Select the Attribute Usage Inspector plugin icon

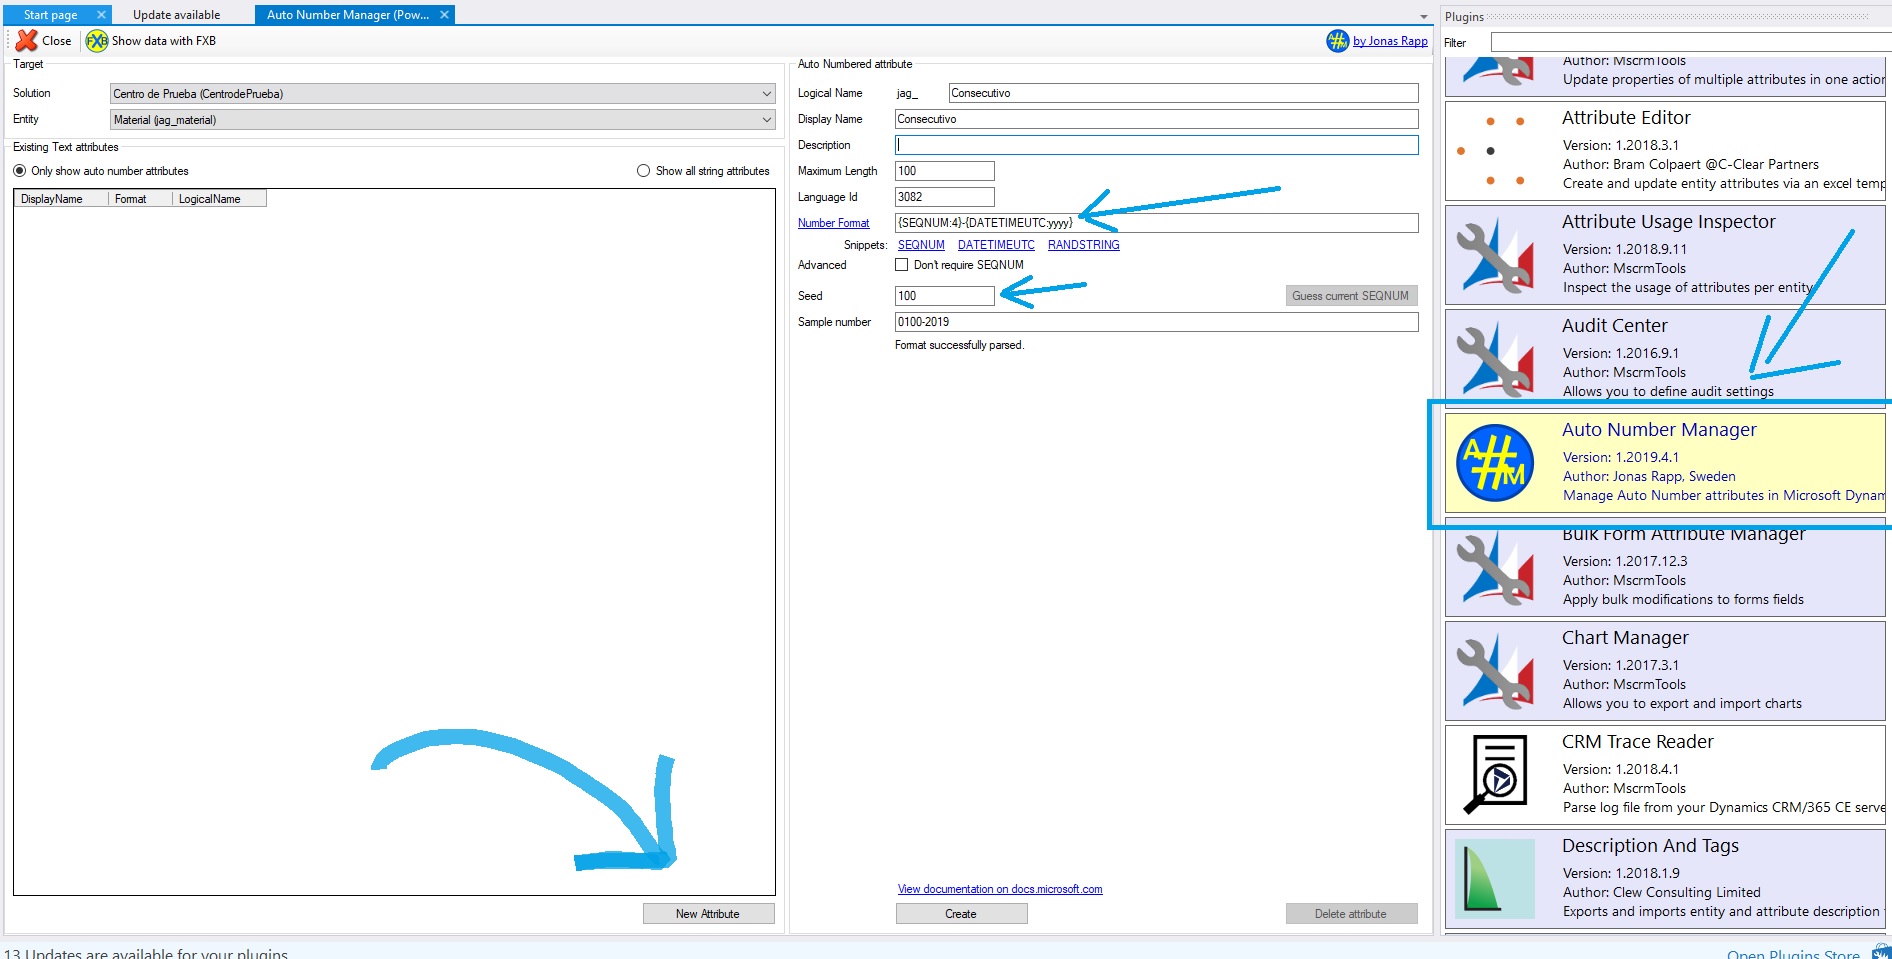1495,255
